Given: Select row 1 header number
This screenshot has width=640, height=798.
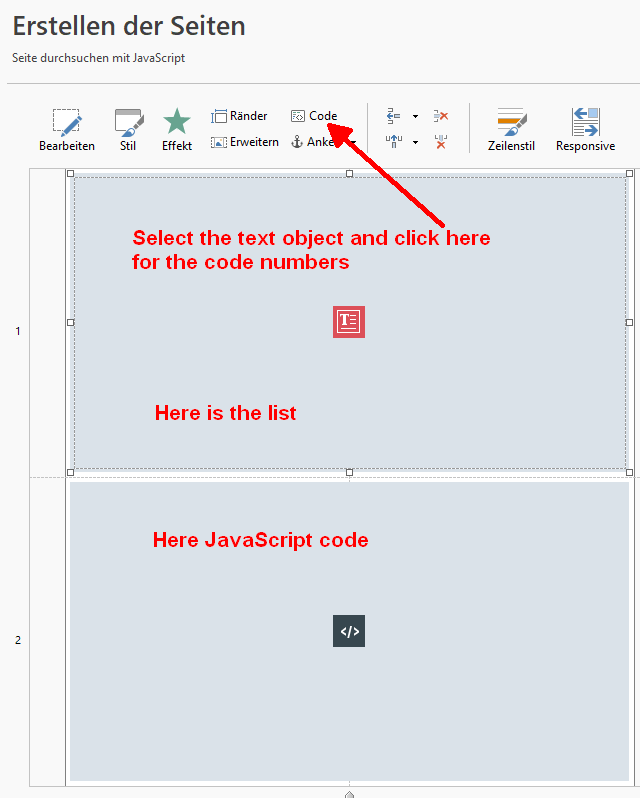Looking at the screenshot, I should 17,331.
